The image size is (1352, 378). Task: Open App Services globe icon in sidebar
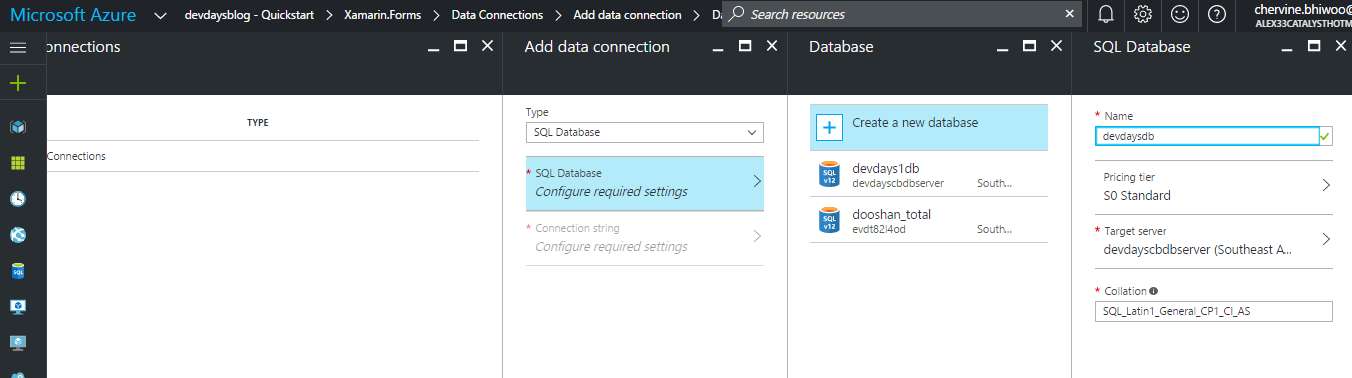click(x=17, y=235)
